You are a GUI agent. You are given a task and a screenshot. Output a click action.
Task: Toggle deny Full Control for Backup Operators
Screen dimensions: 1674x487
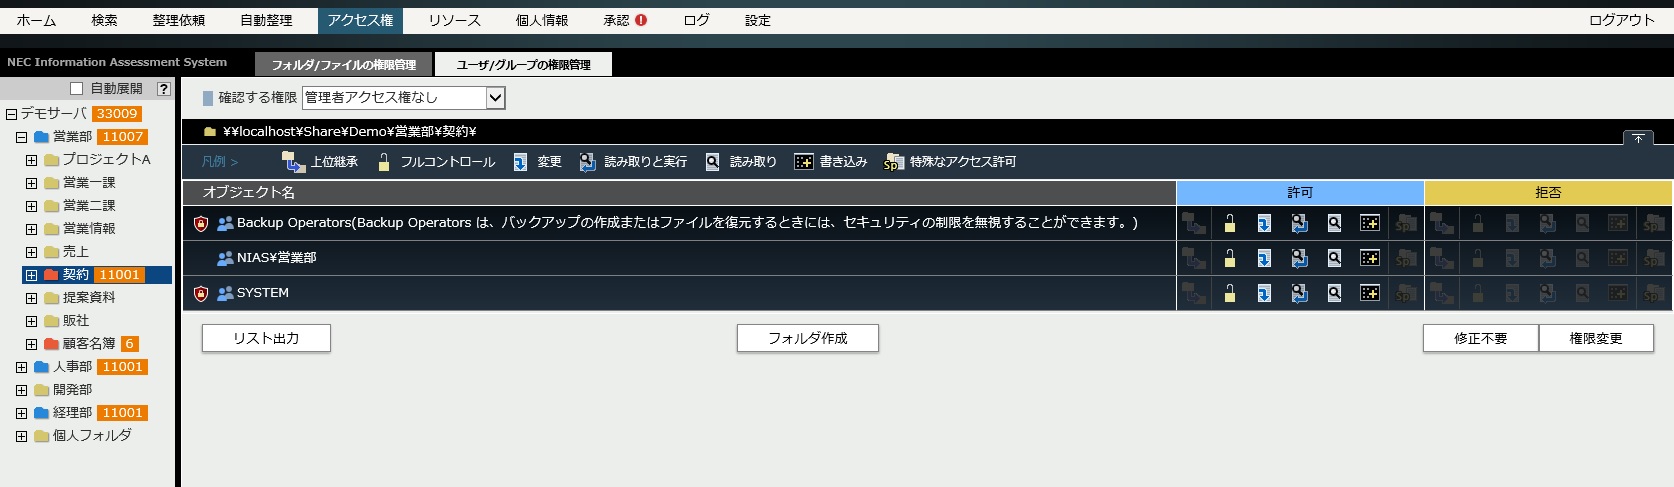click(1478, 223)
